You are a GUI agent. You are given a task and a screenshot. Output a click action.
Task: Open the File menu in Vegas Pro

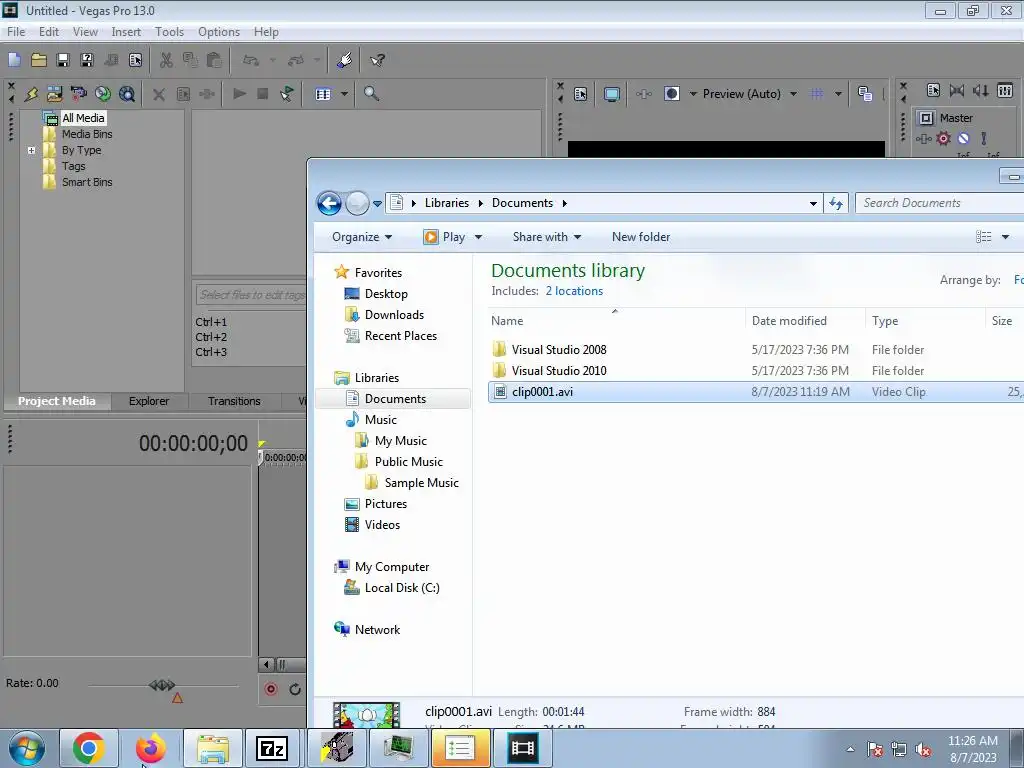pos(16,31)
